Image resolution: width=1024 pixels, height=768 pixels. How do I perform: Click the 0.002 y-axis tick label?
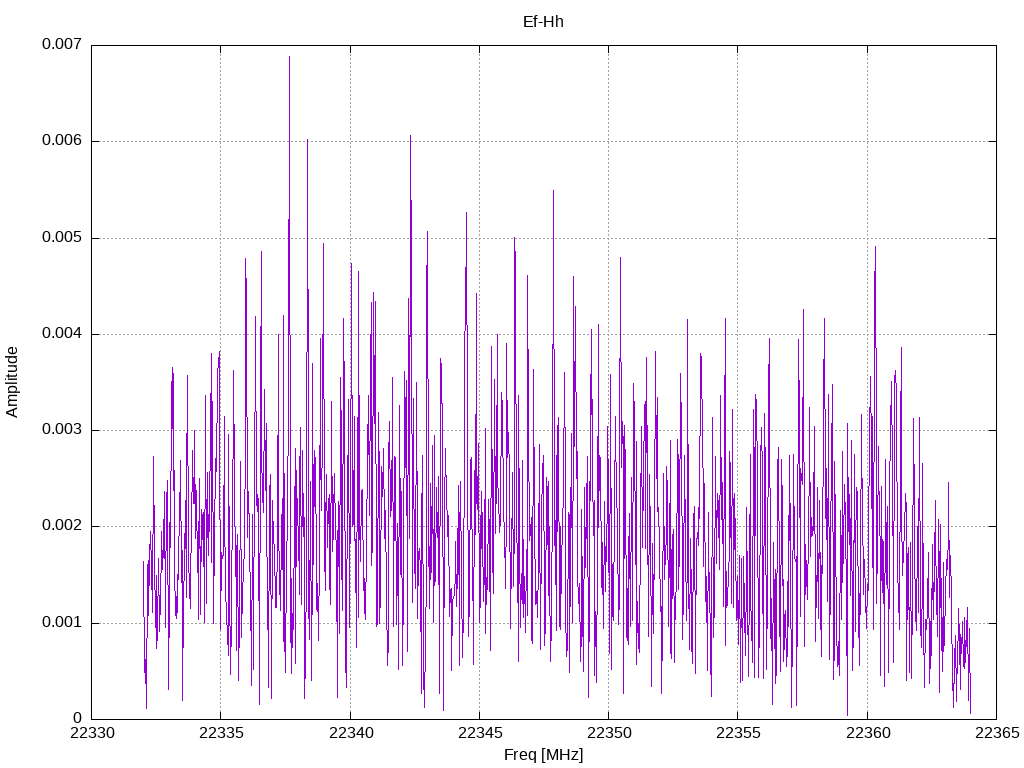[x=62, y=526]
